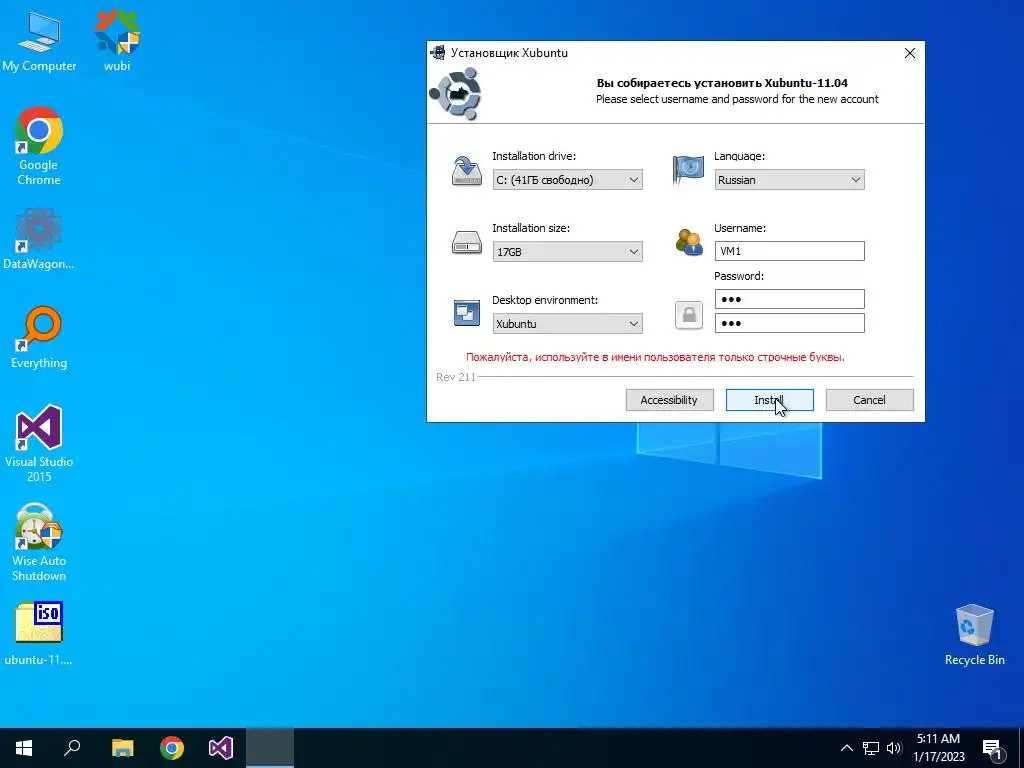The image size is (1024, 768).
Task: Open the Desktop environment dropdown
Action: (568, 323)
